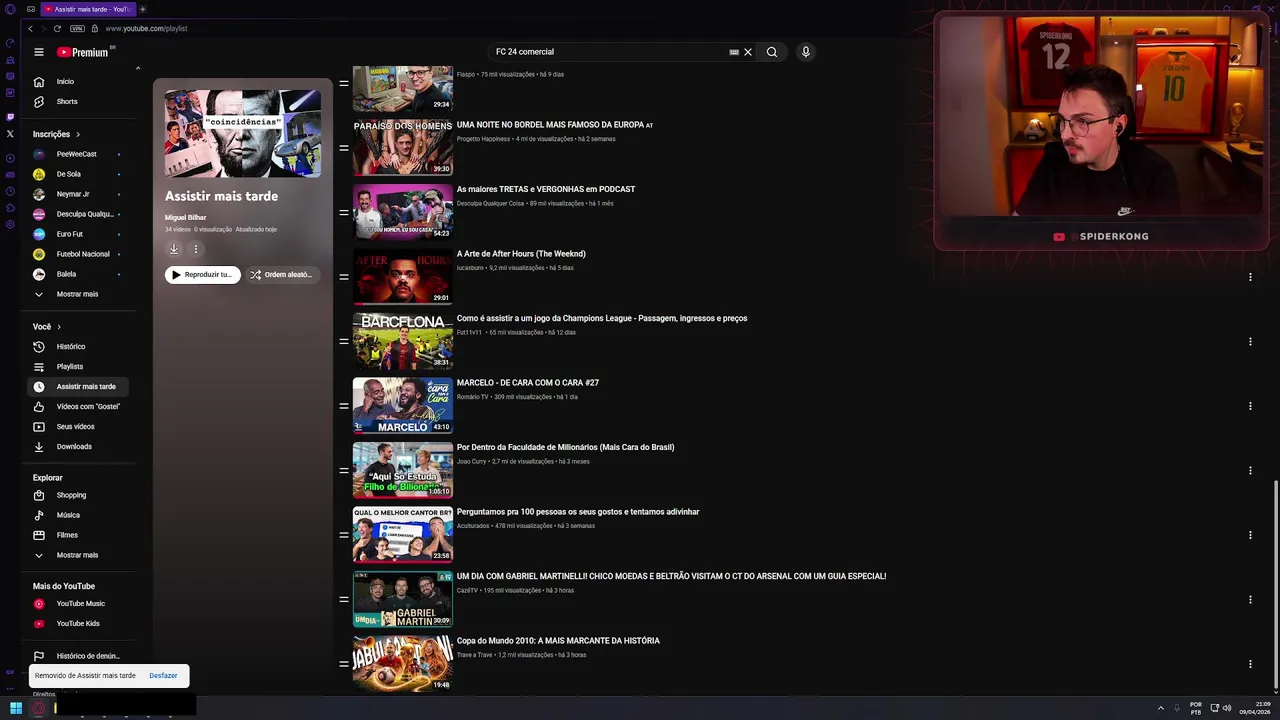Activate voice search microphone

pyautogui.click(x=805, y=52)
